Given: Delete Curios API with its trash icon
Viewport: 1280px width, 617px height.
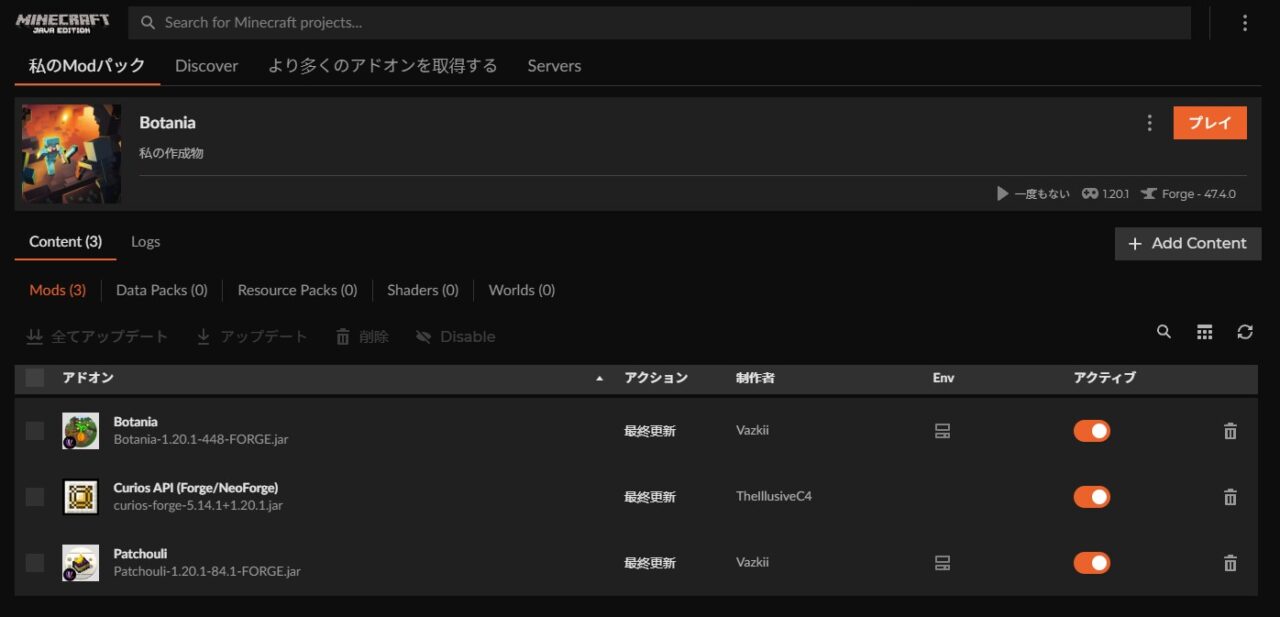Looking at the screenshot, I should (x=1230, y=497).
